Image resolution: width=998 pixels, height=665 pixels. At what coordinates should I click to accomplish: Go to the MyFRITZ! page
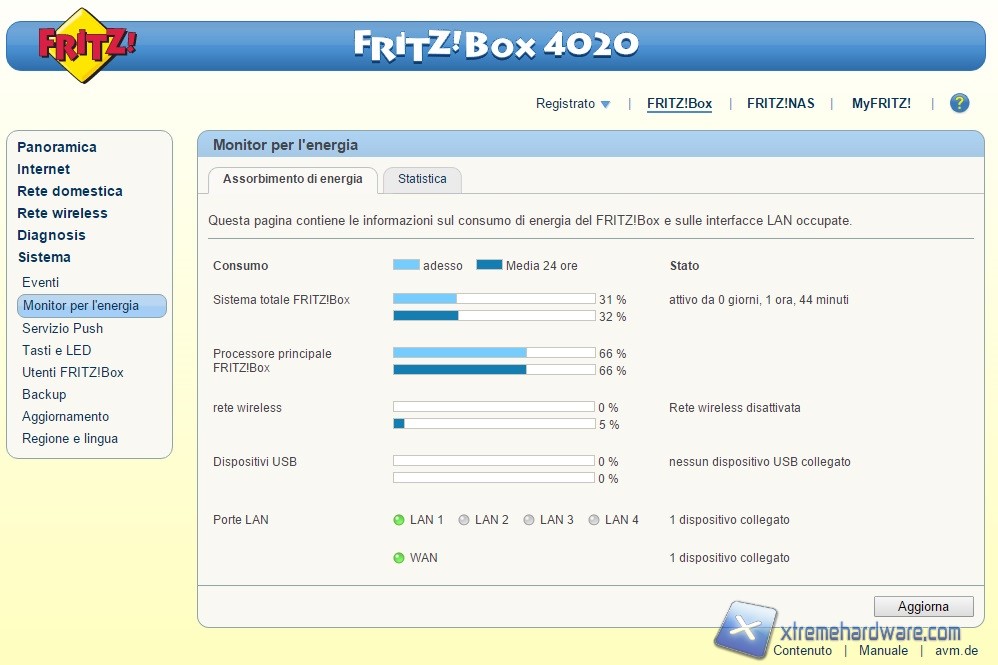coord(881,104)
